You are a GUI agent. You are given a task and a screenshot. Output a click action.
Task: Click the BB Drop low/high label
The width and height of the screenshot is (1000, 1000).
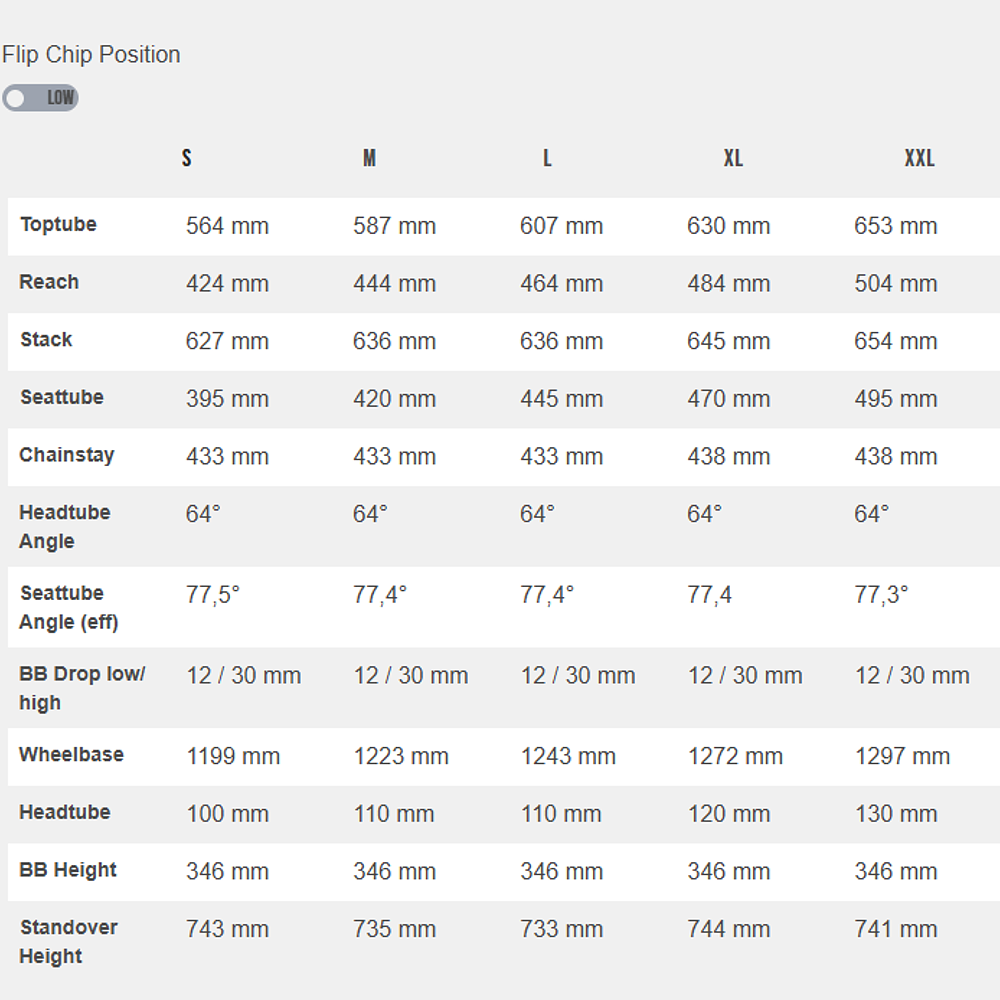[x=81, y=688]
